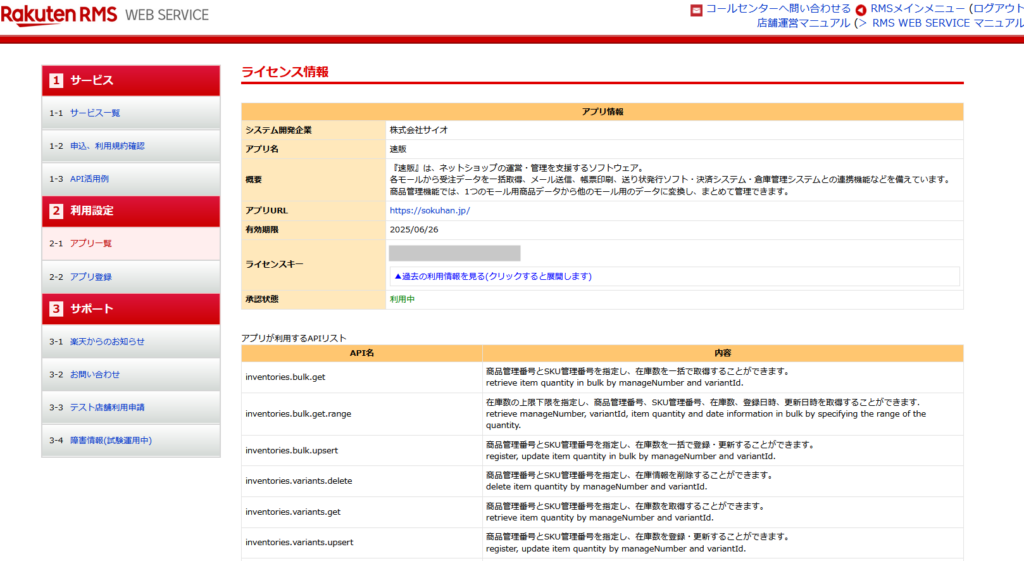Image resolution: width=1024 pixels, height=561 pixels.
Task: Visit the https://sokuhan.jp/ app URL
Action: pos(429,211)
